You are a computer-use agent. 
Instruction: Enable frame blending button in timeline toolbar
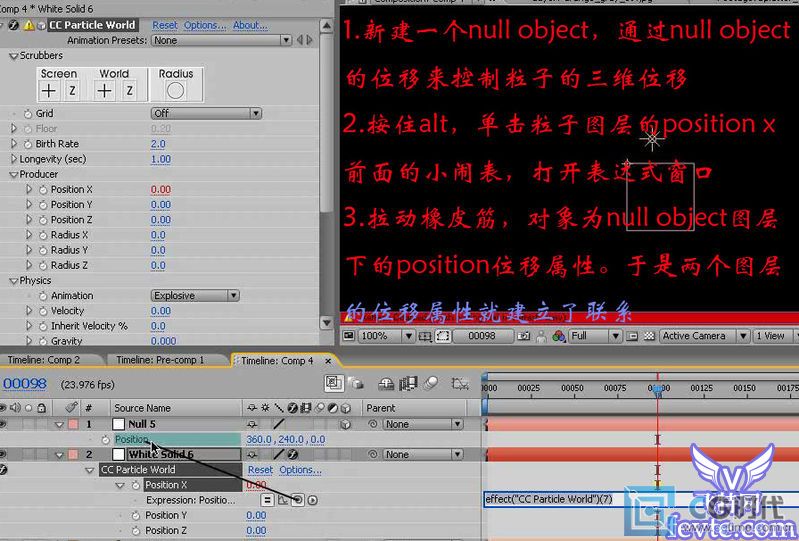pos(408,384)
